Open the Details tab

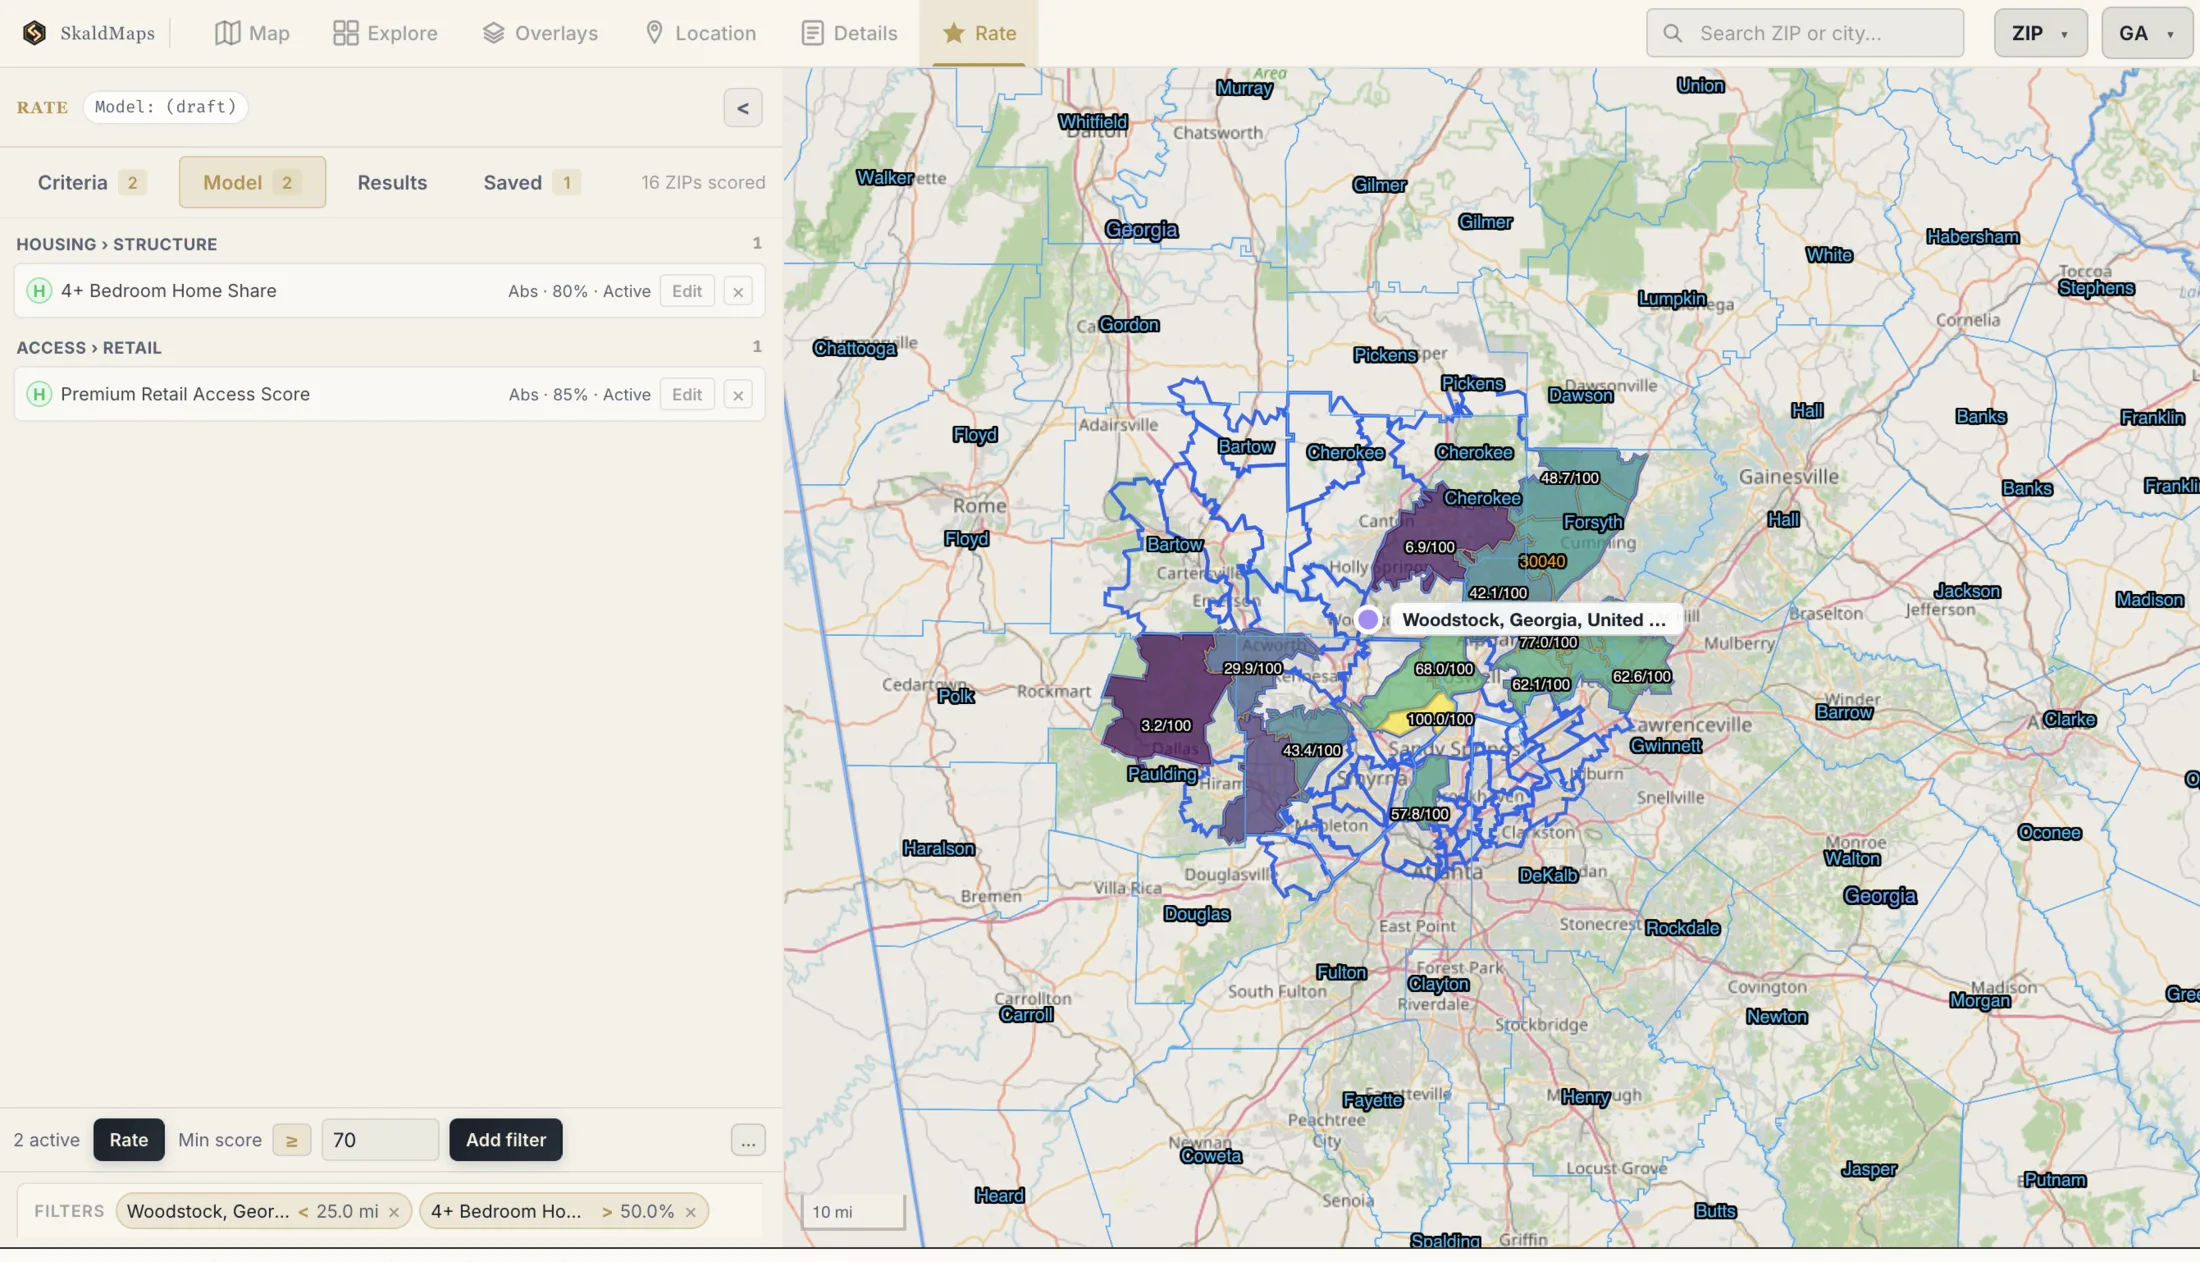click(x=849, y=33)
